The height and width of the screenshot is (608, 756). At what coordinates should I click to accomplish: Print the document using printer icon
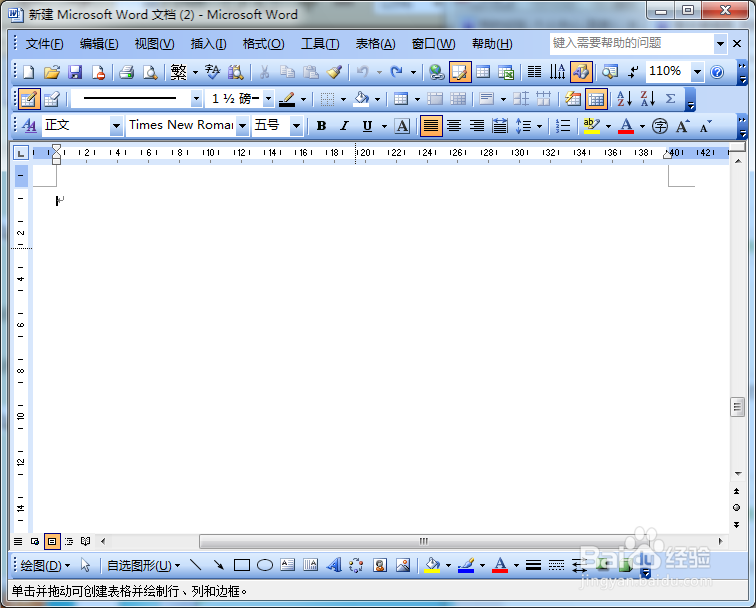126,72
